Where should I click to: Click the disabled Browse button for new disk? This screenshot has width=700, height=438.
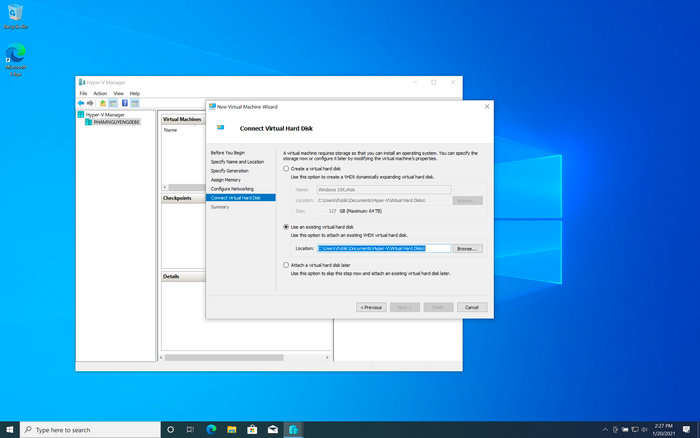[x=467, y=200]
